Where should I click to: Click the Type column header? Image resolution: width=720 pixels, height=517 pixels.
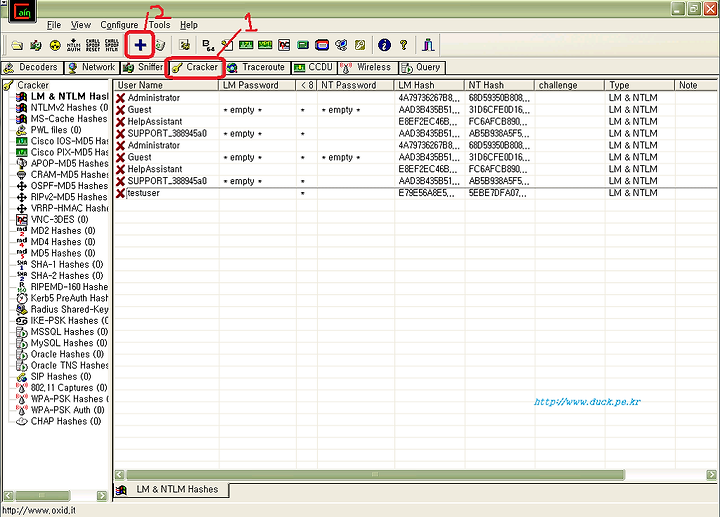coord(640,85)
